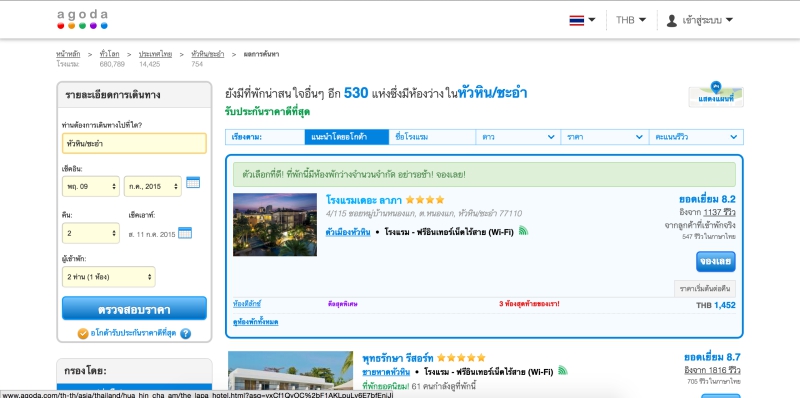Click ดูห้องพักทั้งหมด link
The width and height of the screenshot is (800, 398).
256,322
